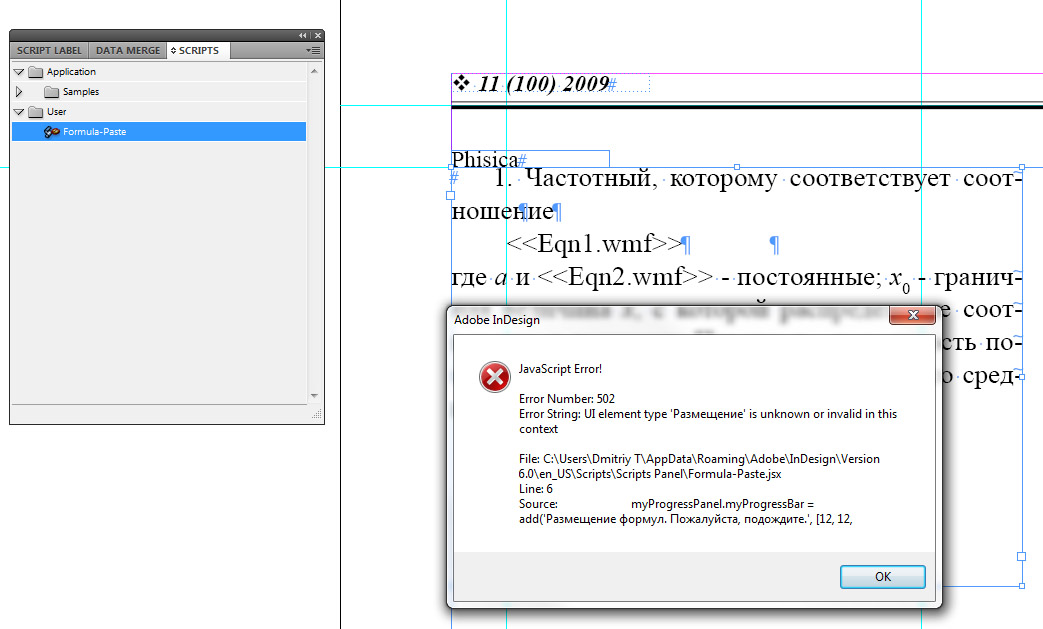This screenshot has width=1043, height=629.
Task: Click the red error icon in dialog
Action: 495,377
